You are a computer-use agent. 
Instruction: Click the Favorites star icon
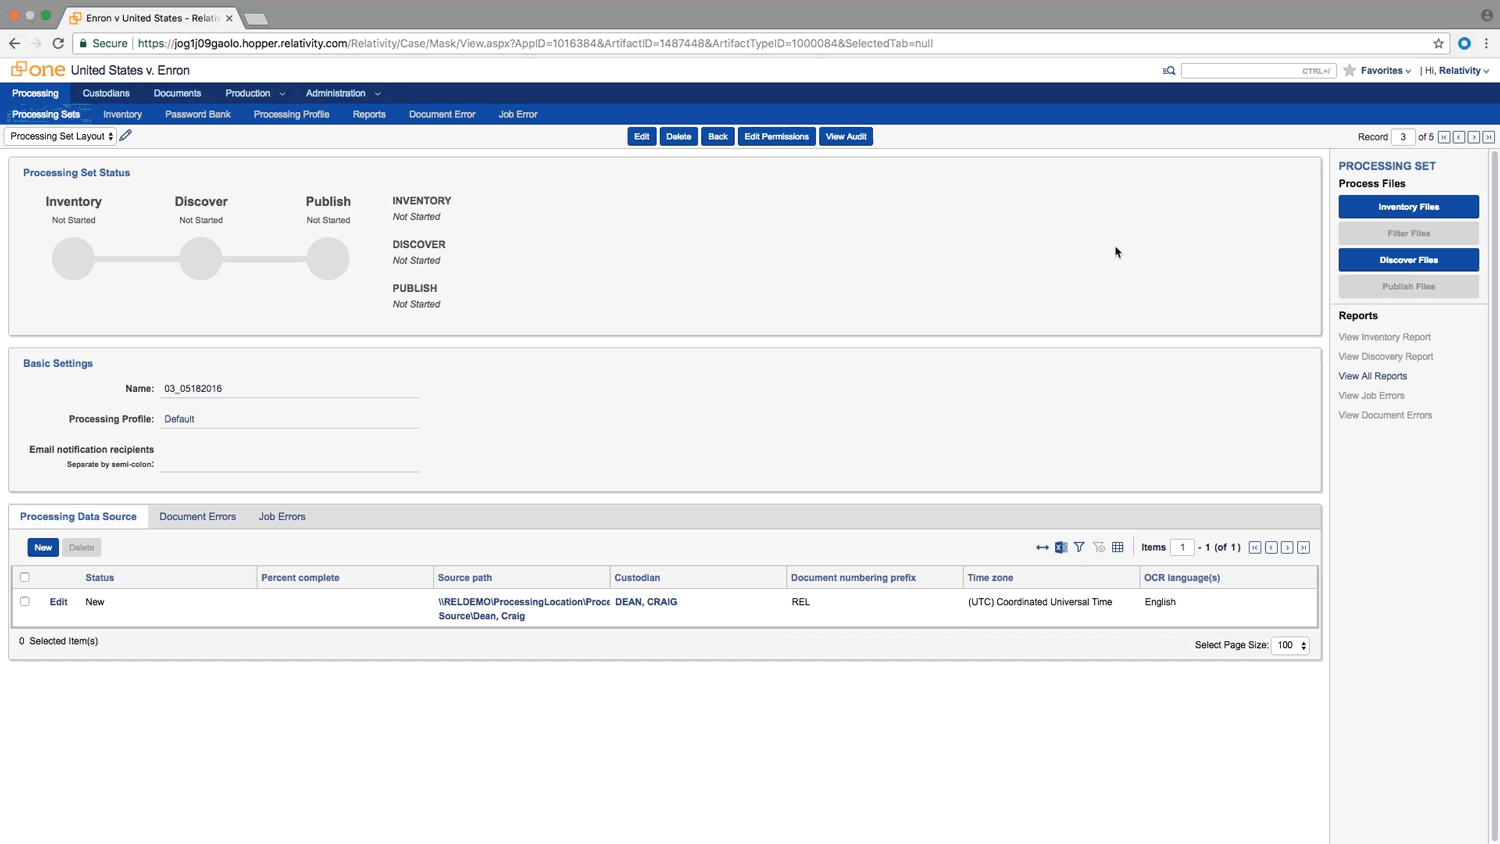1350,70
